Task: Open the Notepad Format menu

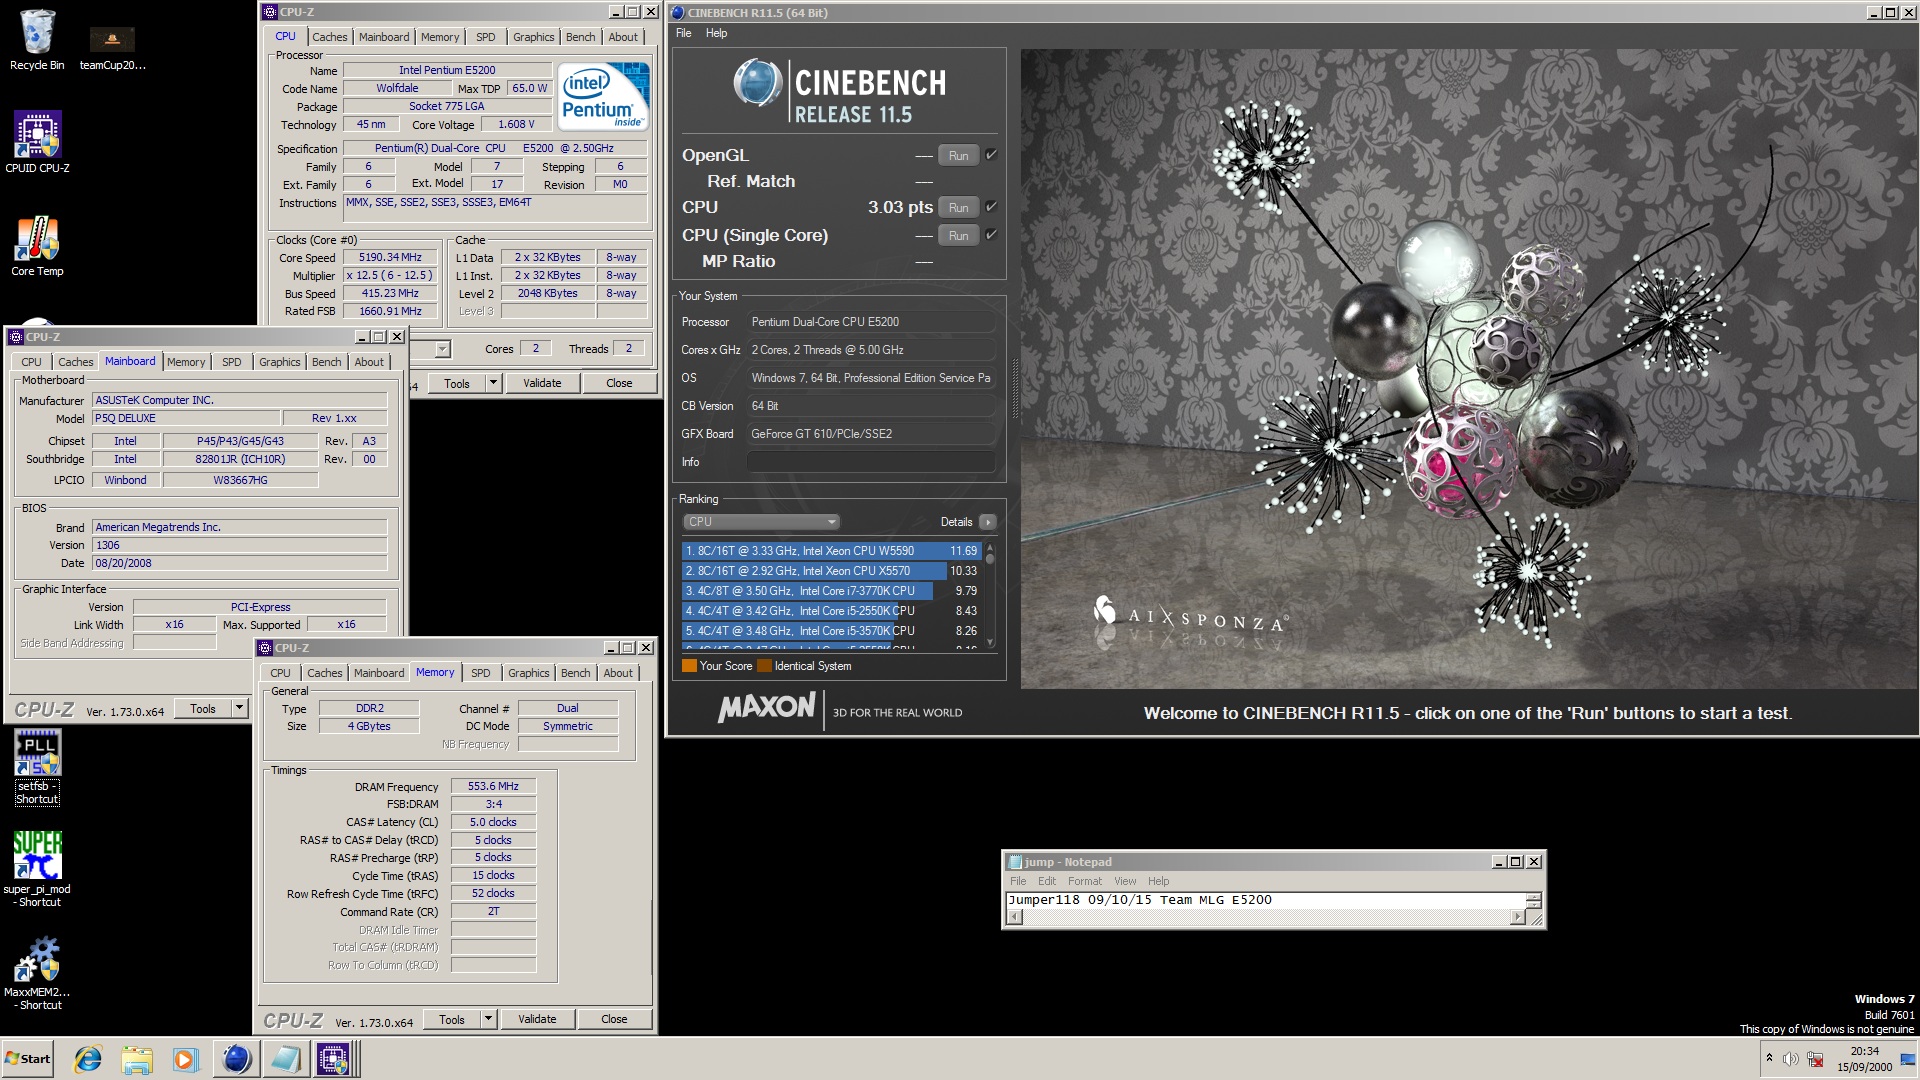Action: tap(1084, 881)
